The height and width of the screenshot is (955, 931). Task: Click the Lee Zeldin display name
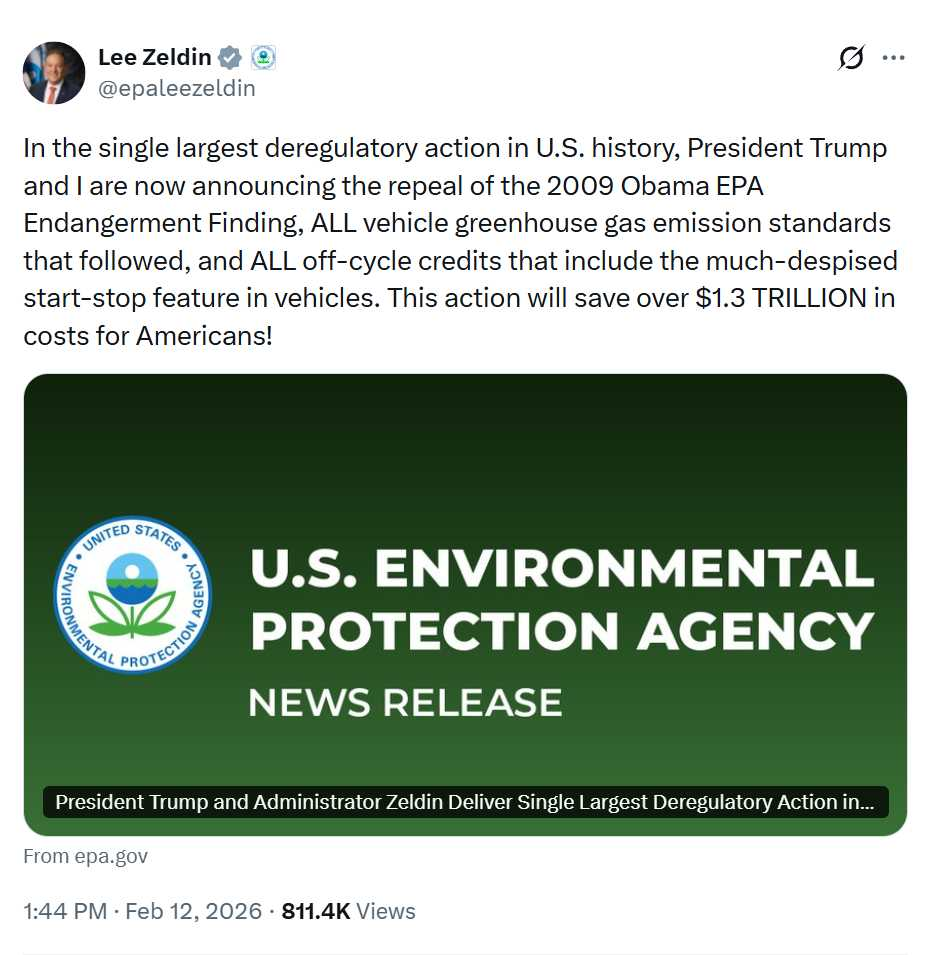coord(154,58)
